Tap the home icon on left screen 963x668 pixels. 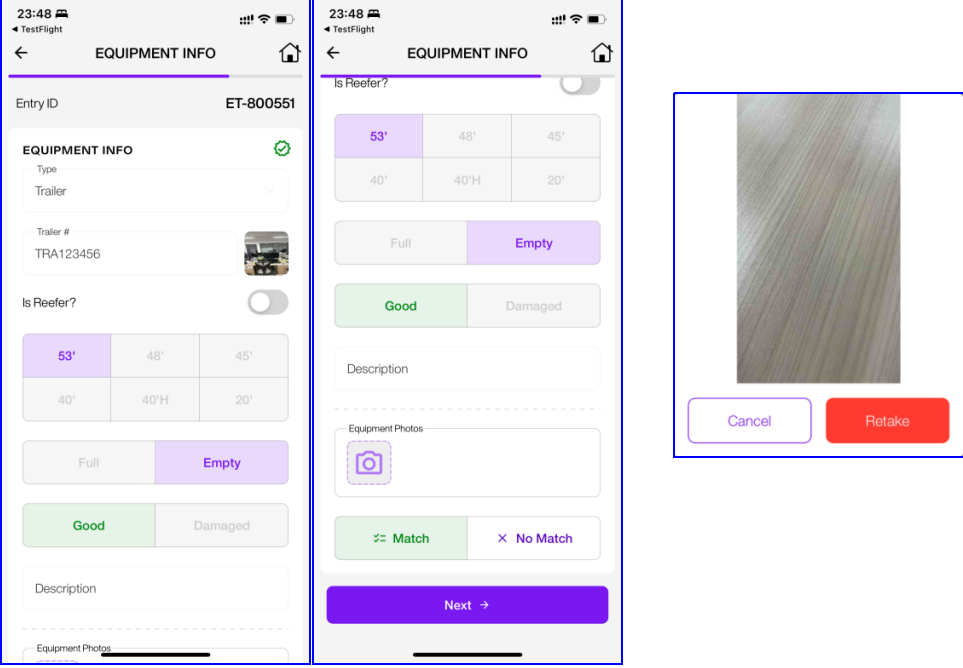290,53
